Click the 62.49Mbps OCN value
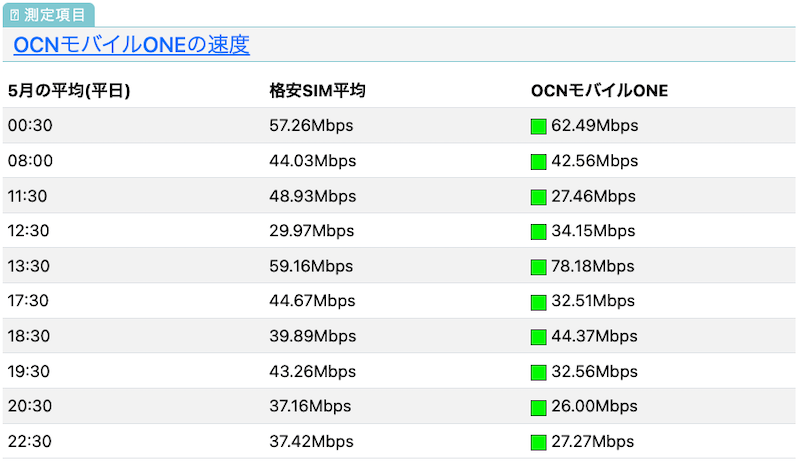The image size is (800, 463). pos(595,125)
